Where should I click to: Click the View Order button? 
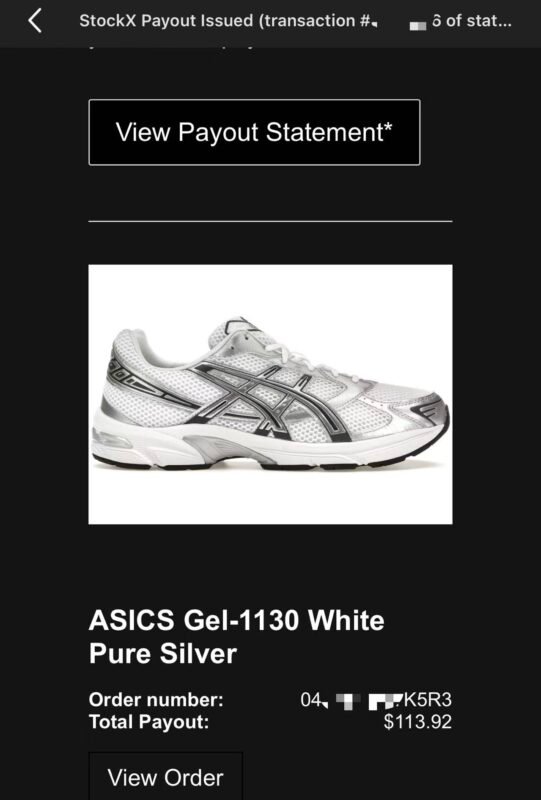[x=166, y=776]
